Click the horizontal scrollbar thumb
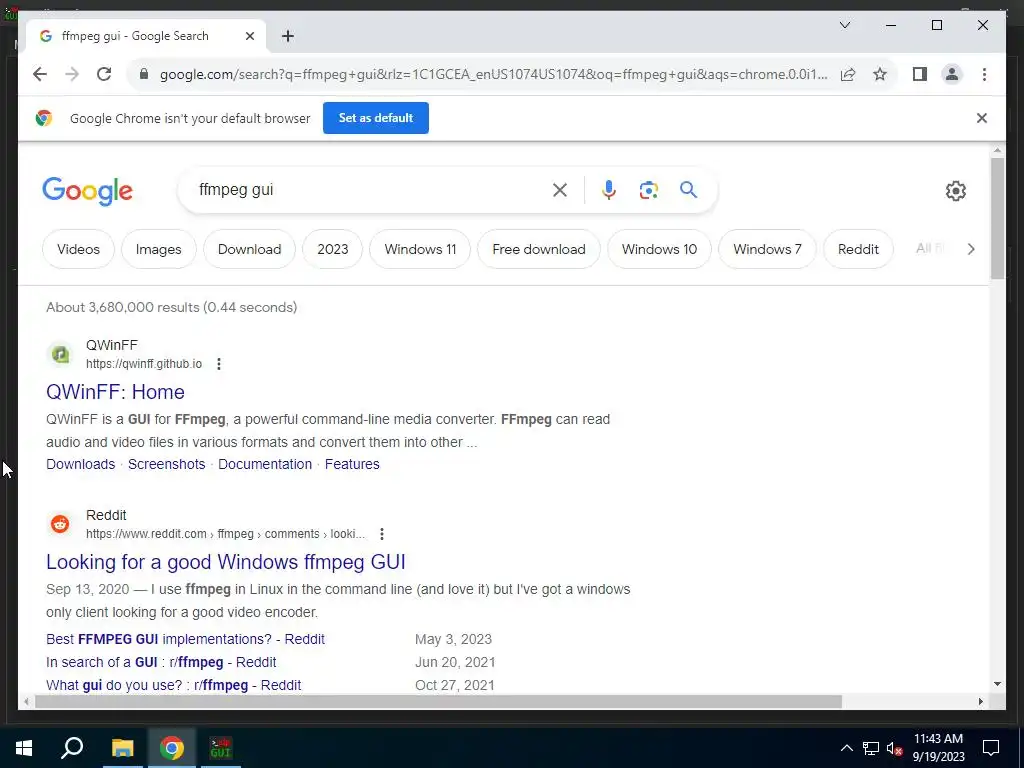1024x768 pixels. click(438, 702)
